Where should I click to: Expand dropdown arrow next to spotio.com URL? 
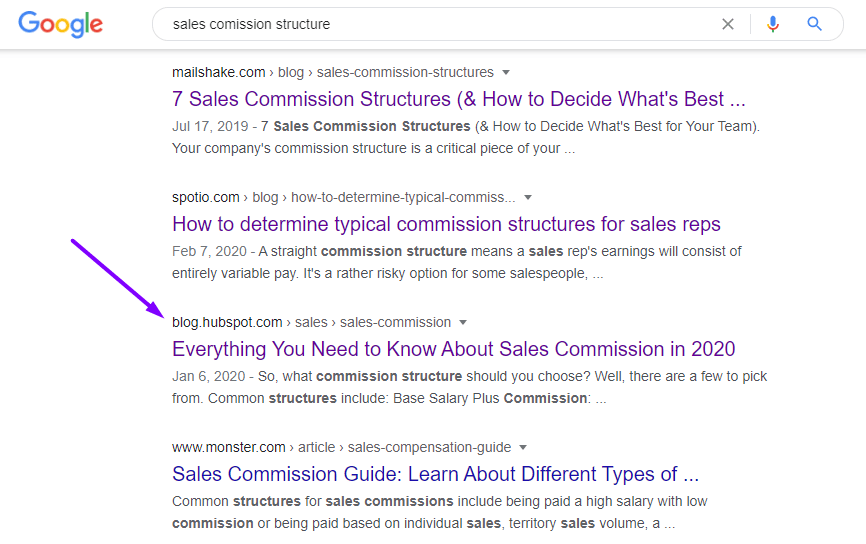pyautogui.click(x=528, y=197)
